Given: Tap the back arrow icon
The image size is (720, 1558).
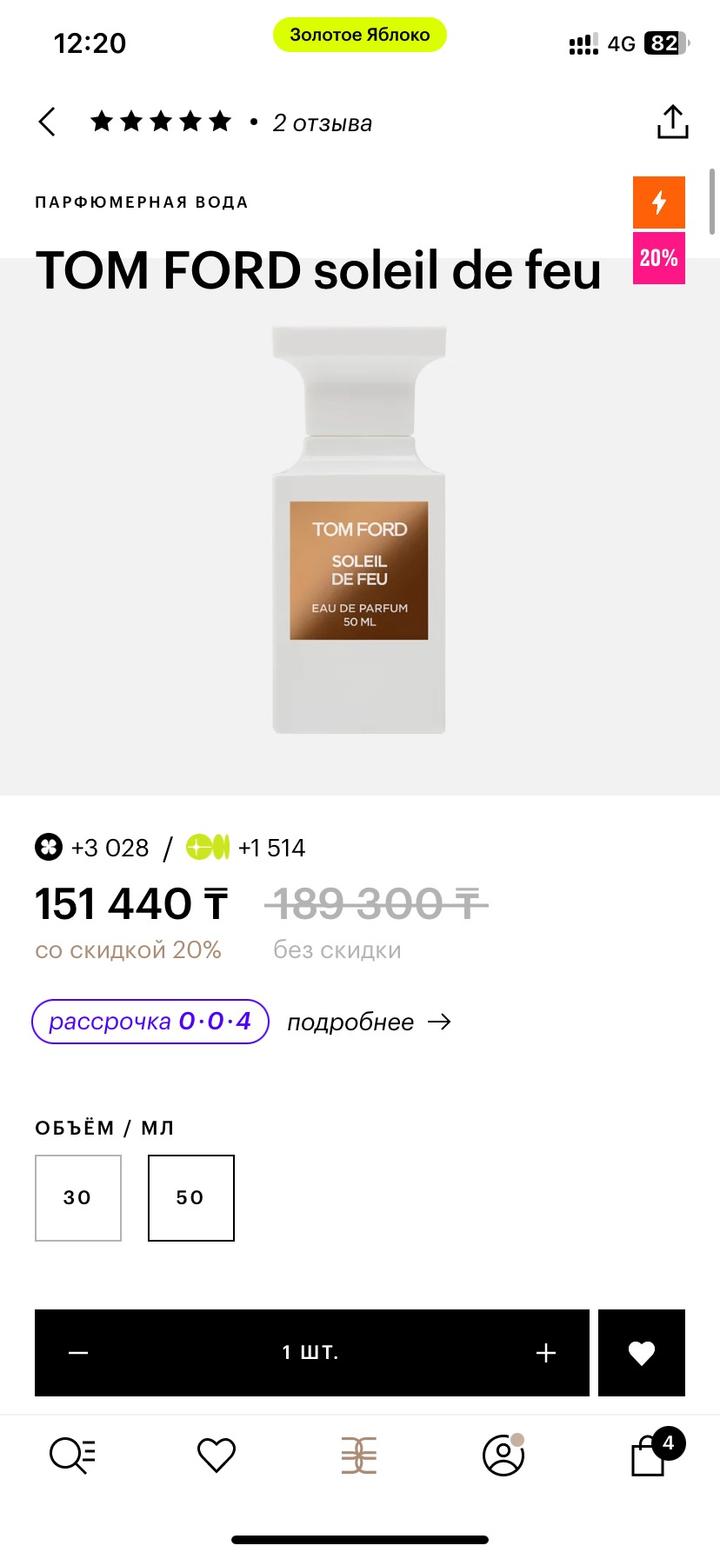Looking at the screenshot, I should coord(47,122).
